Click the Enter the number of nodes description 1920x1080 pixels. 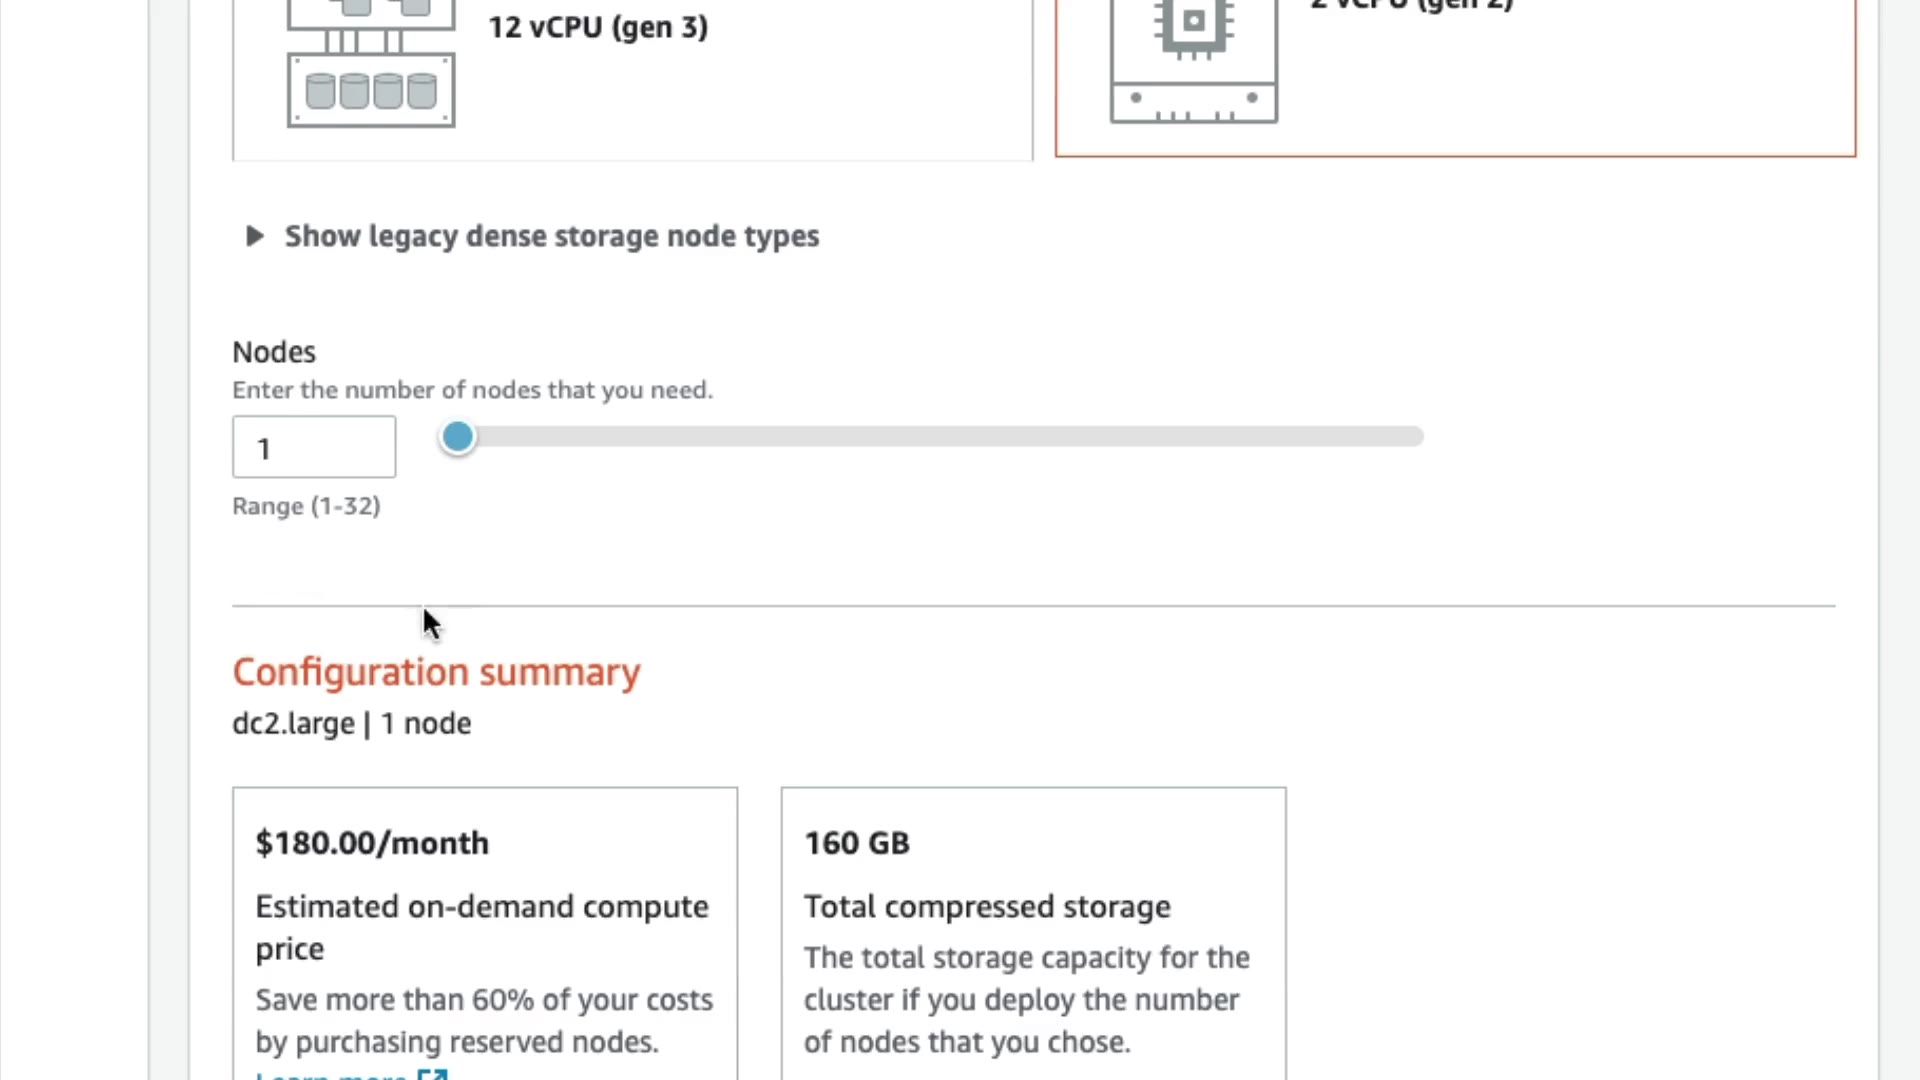tap(472, 390)
